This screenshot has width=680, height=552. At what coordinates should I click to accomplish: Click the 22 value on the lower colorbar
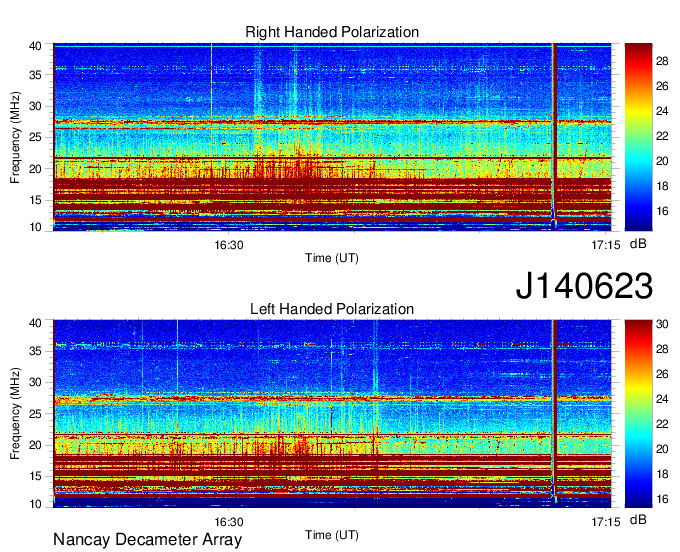[662, 424]
